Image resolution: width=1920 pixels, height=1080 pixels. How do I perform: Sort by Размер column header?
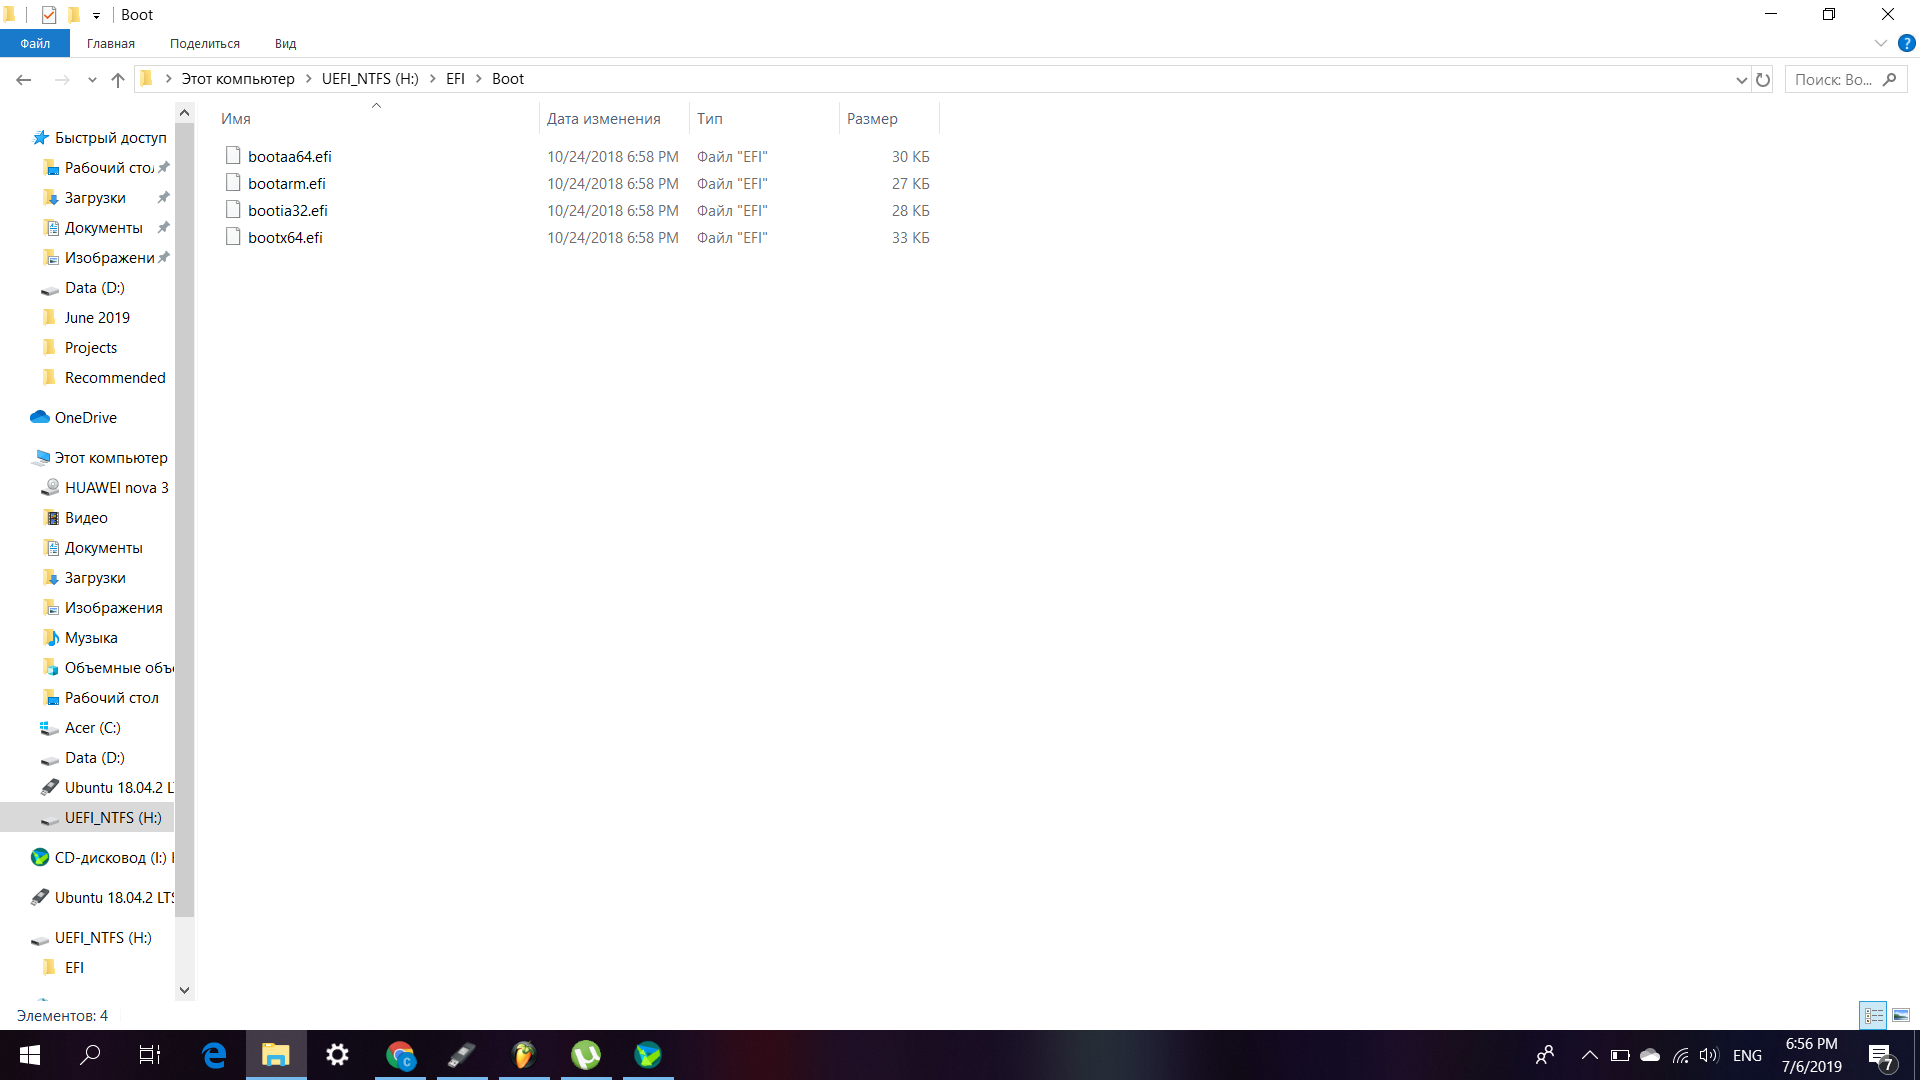pos(872,118)
